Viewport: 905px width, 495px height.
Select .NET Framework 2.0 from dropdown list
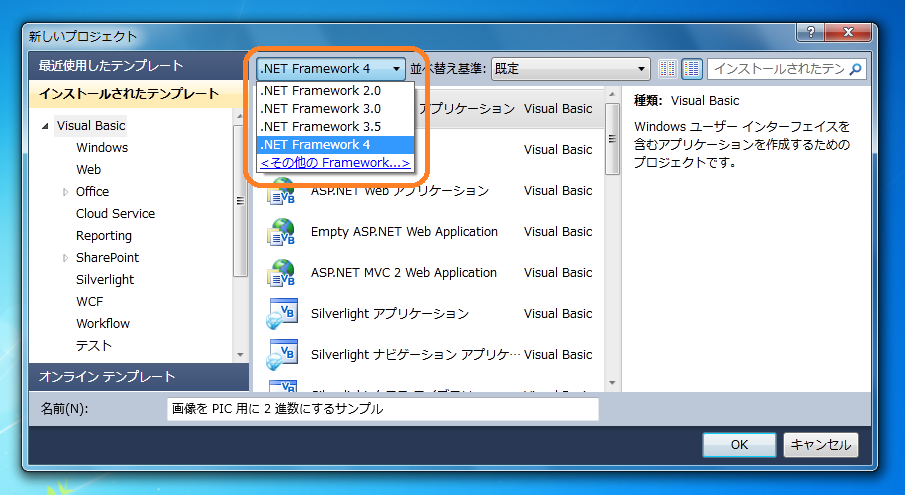click(335, 91)
